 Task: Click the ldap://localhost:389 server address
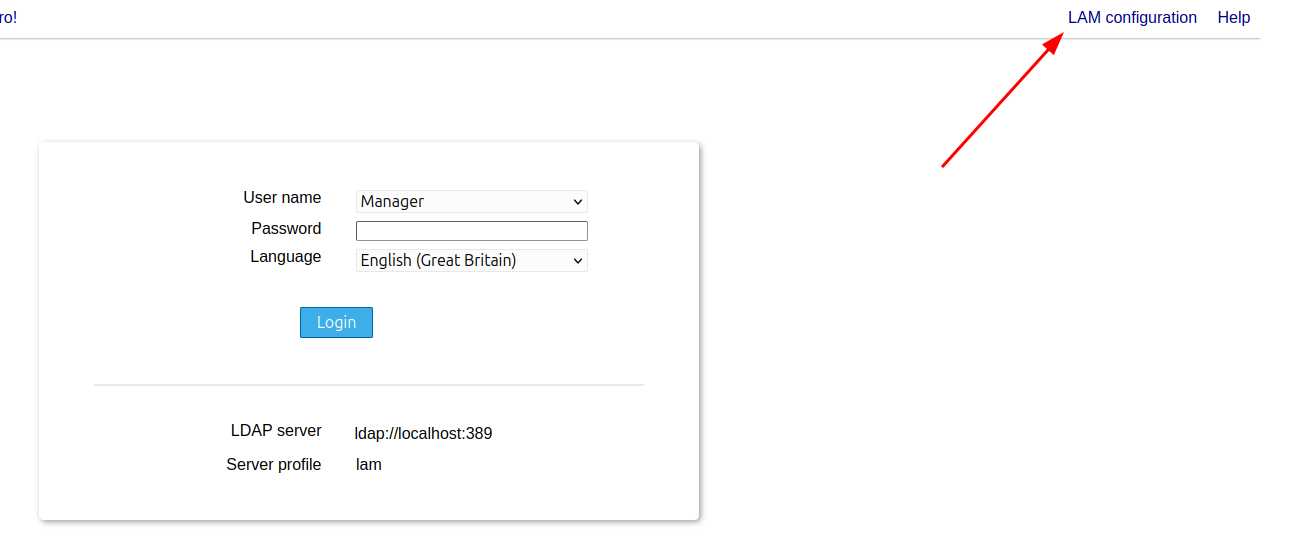[423, 434]
